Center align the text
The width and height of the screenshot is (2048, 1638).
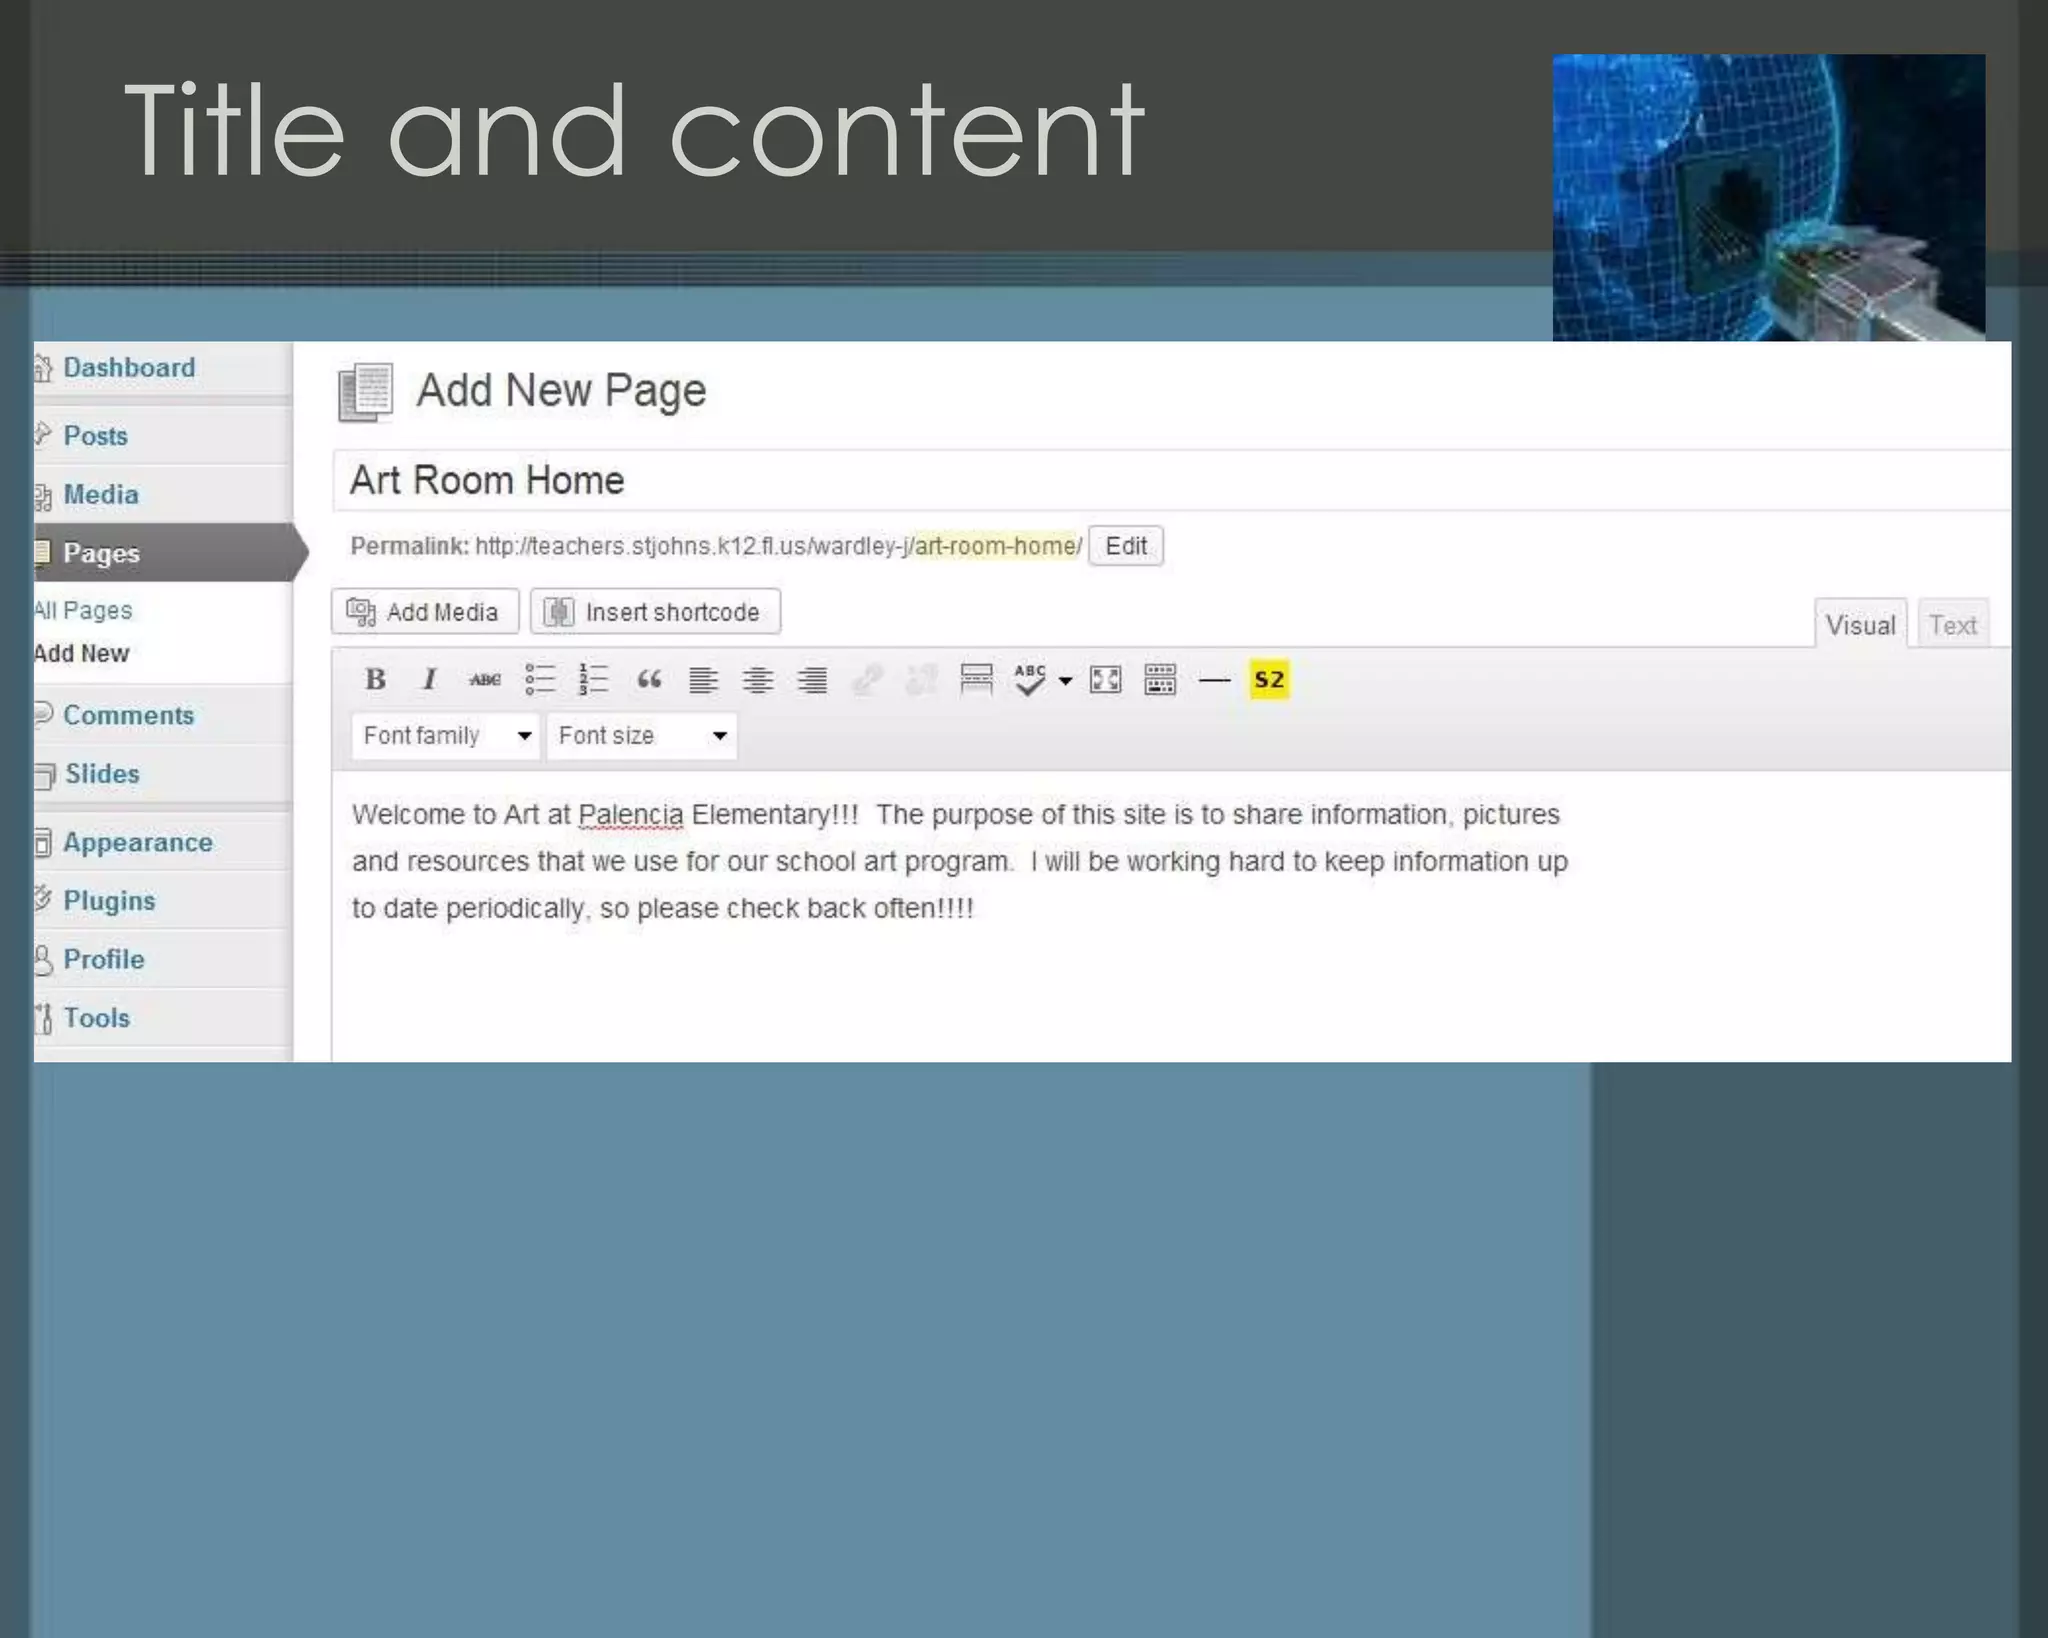click(x=758, y=680)
